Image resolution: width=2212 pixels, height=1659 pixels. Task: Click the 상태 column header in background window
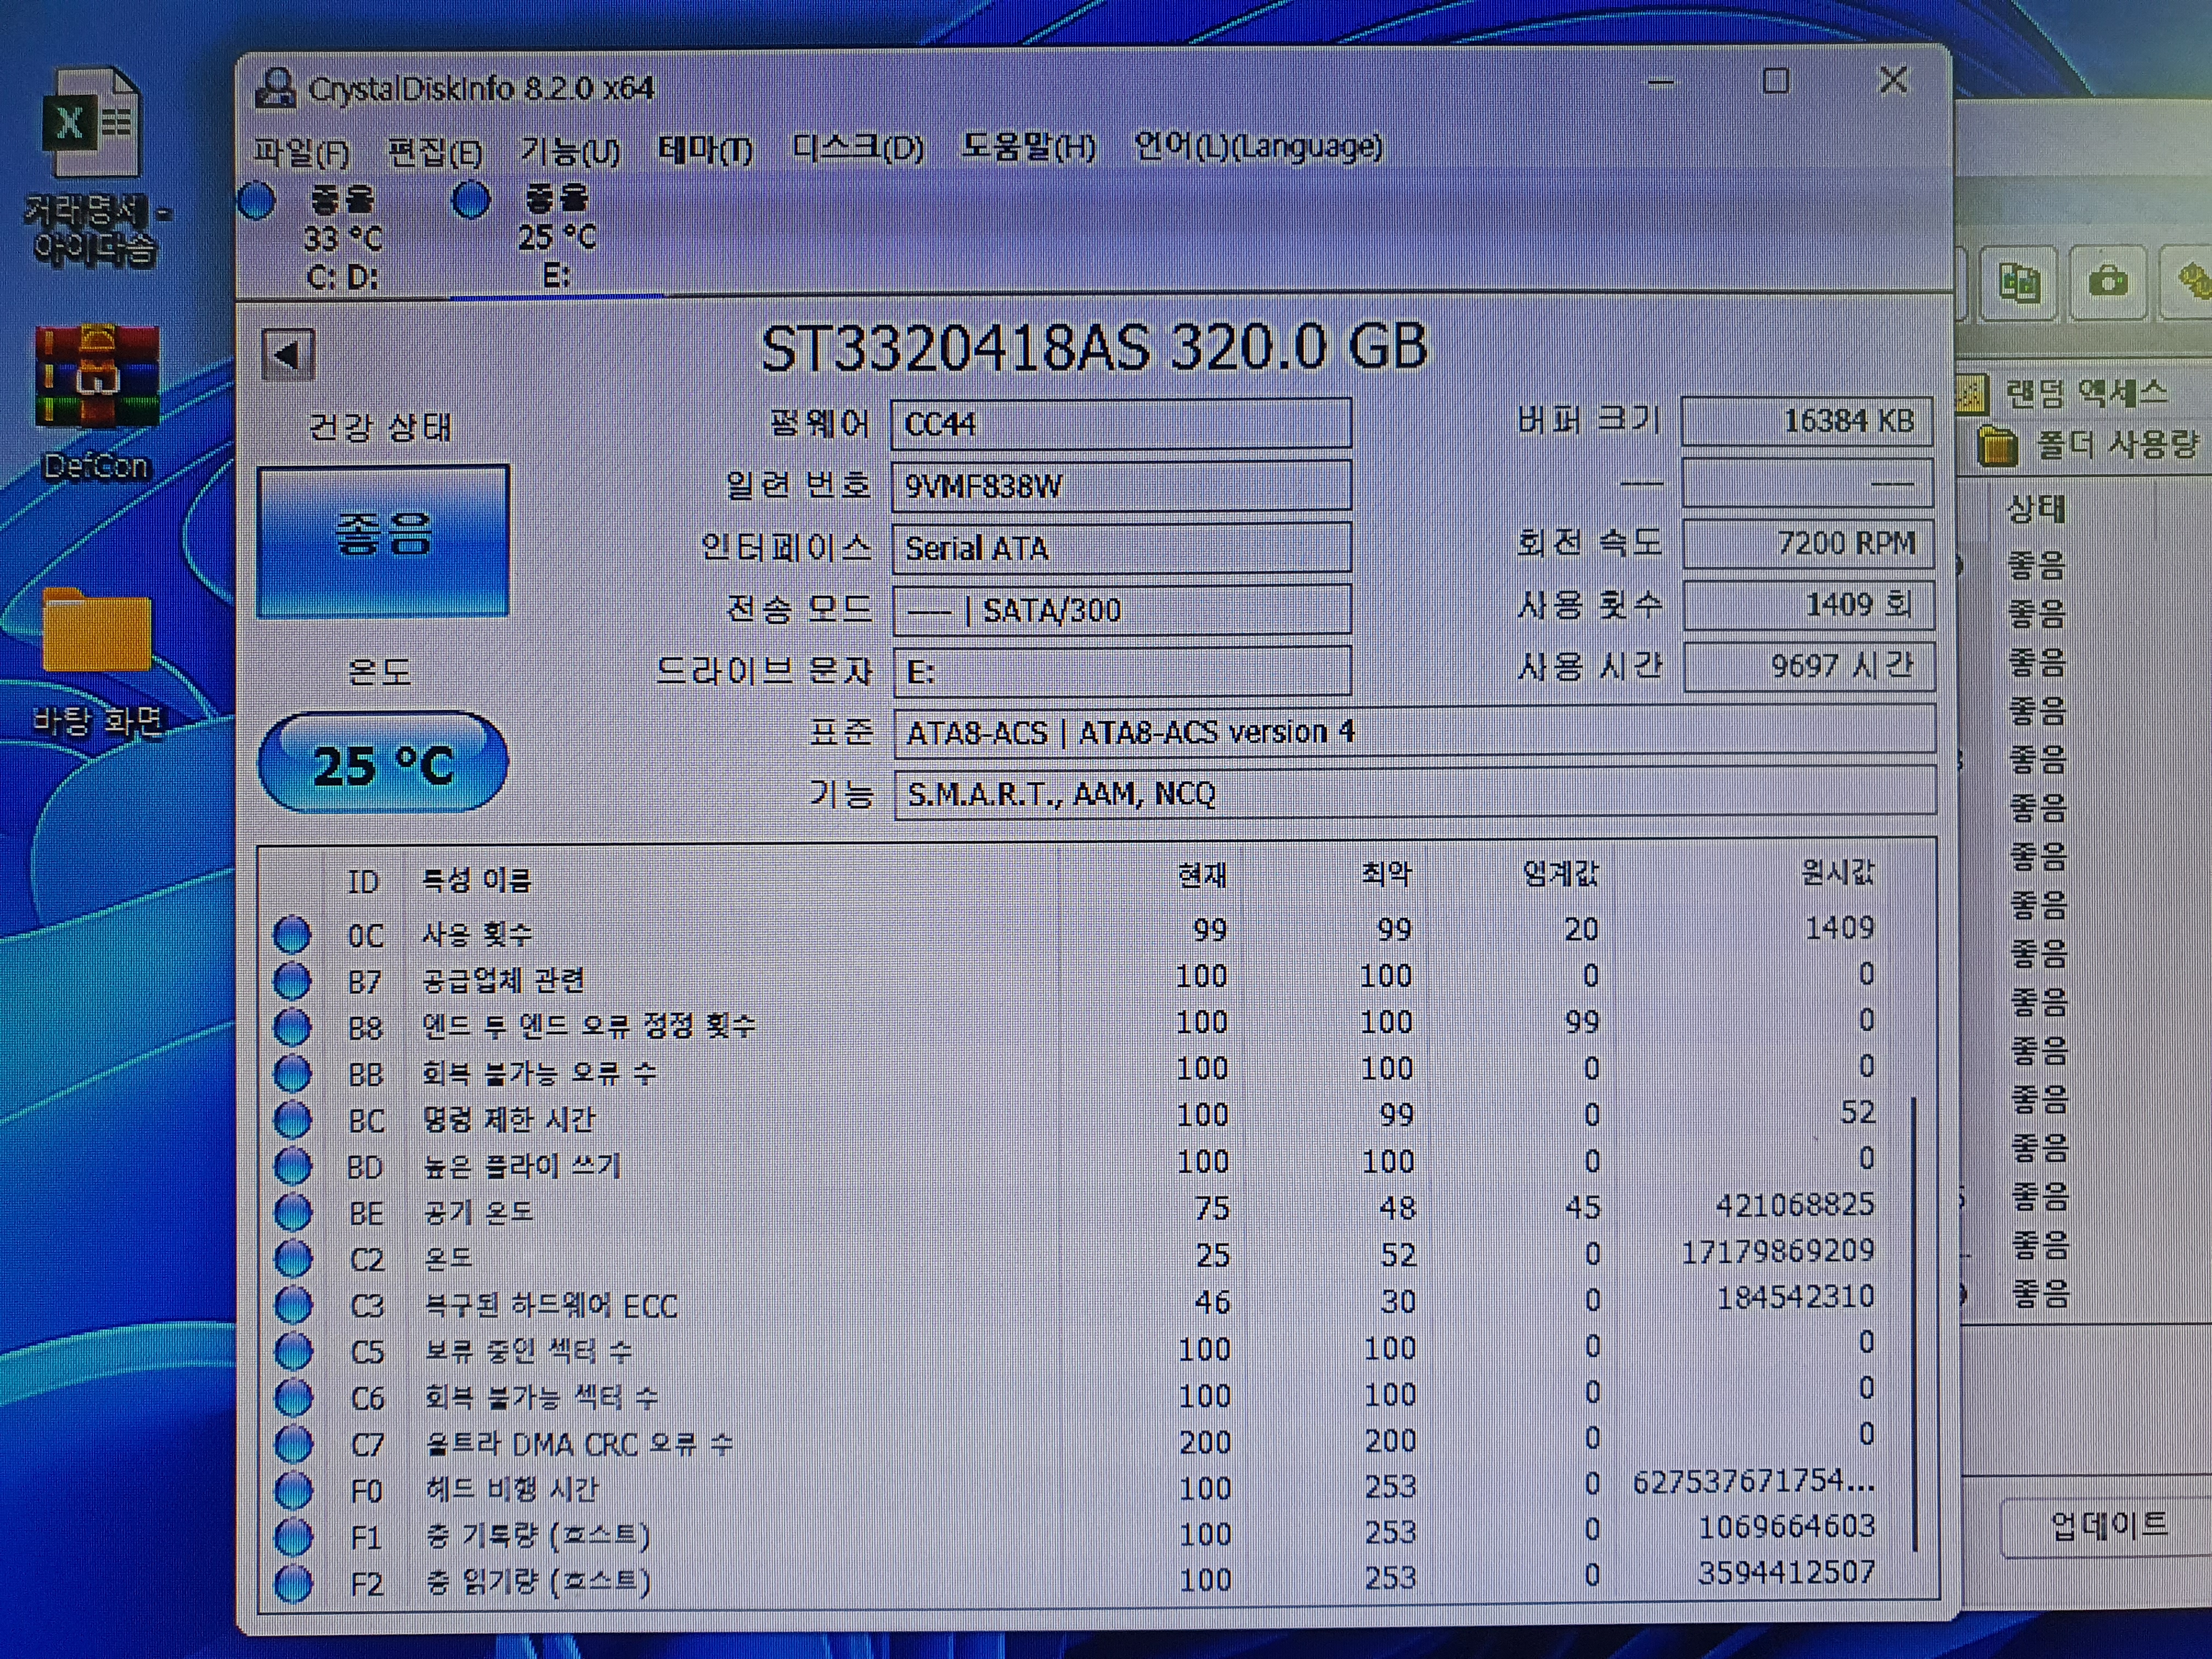pyautogui.click(x=2035, y=510)
